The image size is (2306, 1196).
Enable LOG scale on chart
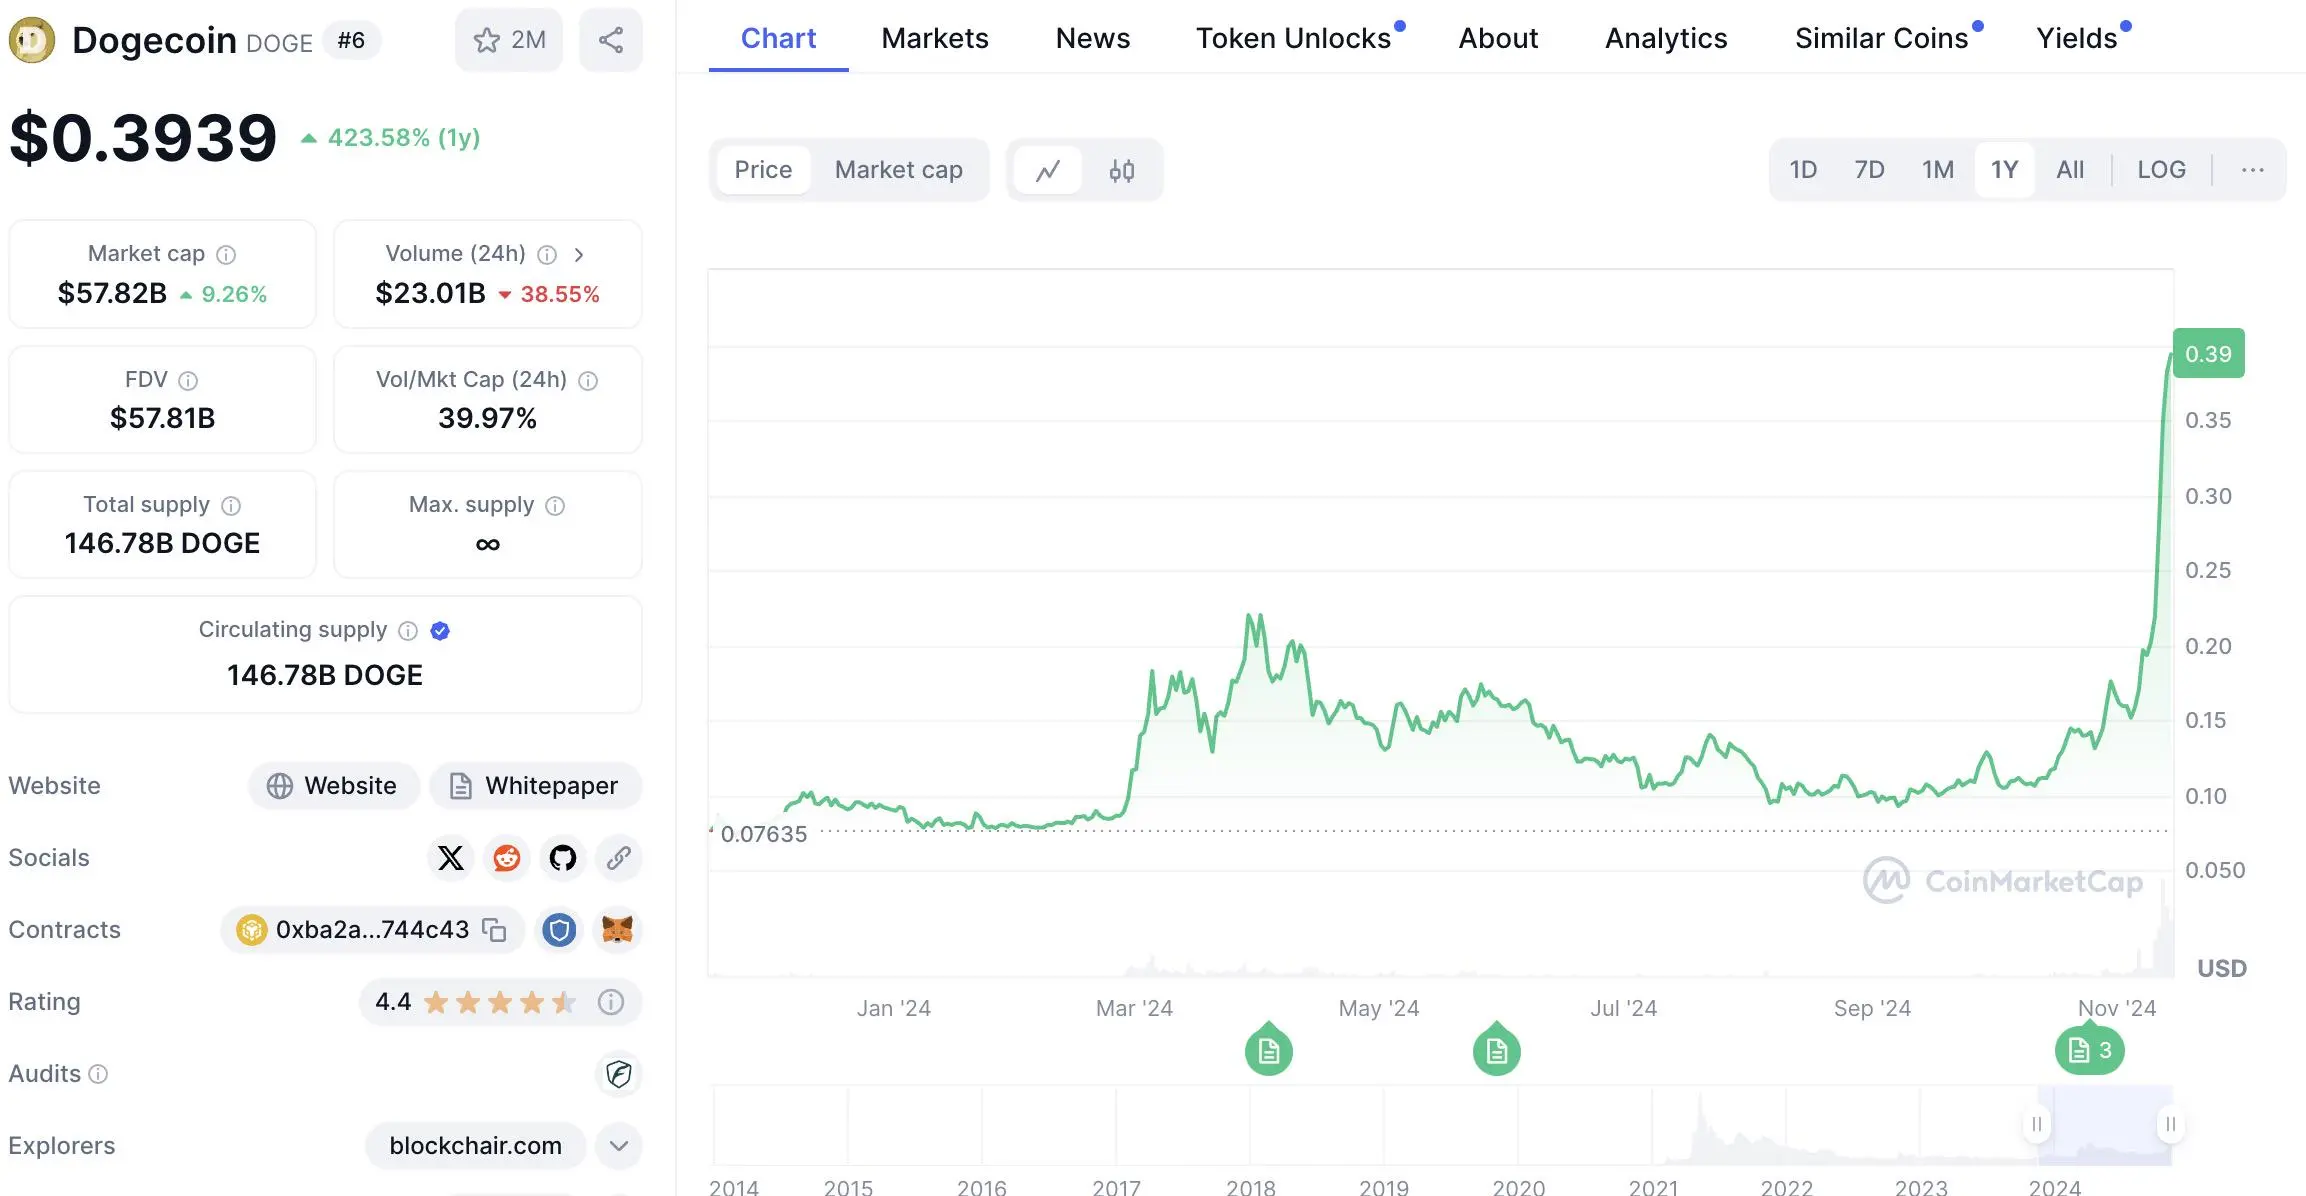coord(2161,170)
